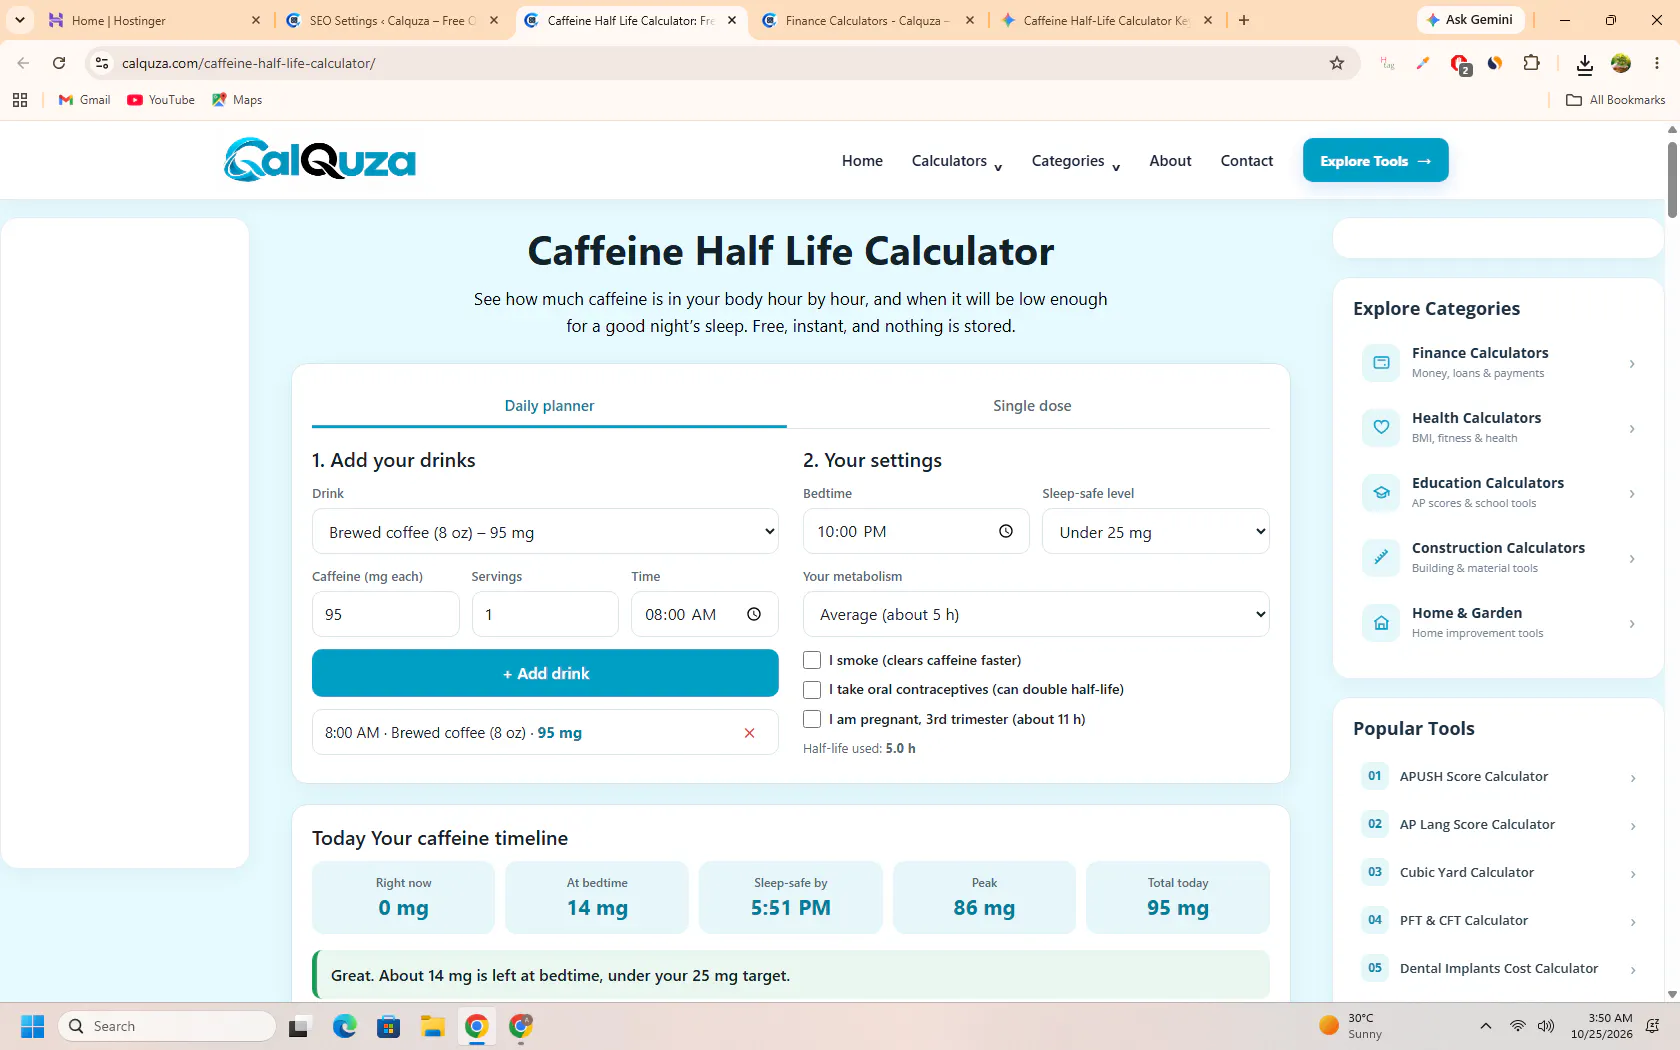
Task: Click the page vertical scrollbar
Action: (x=1672, y=180)
